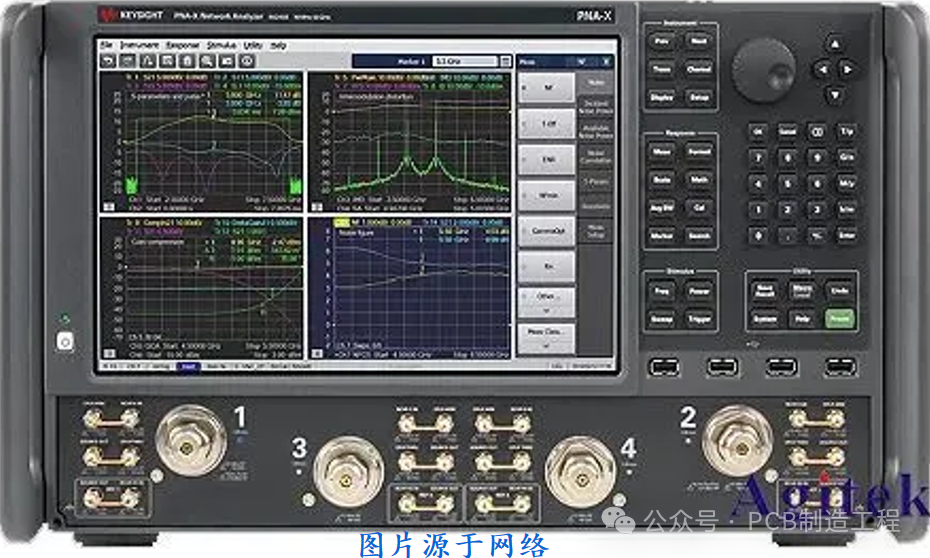Click the Meas hardkey in Response group

(661, 152)
